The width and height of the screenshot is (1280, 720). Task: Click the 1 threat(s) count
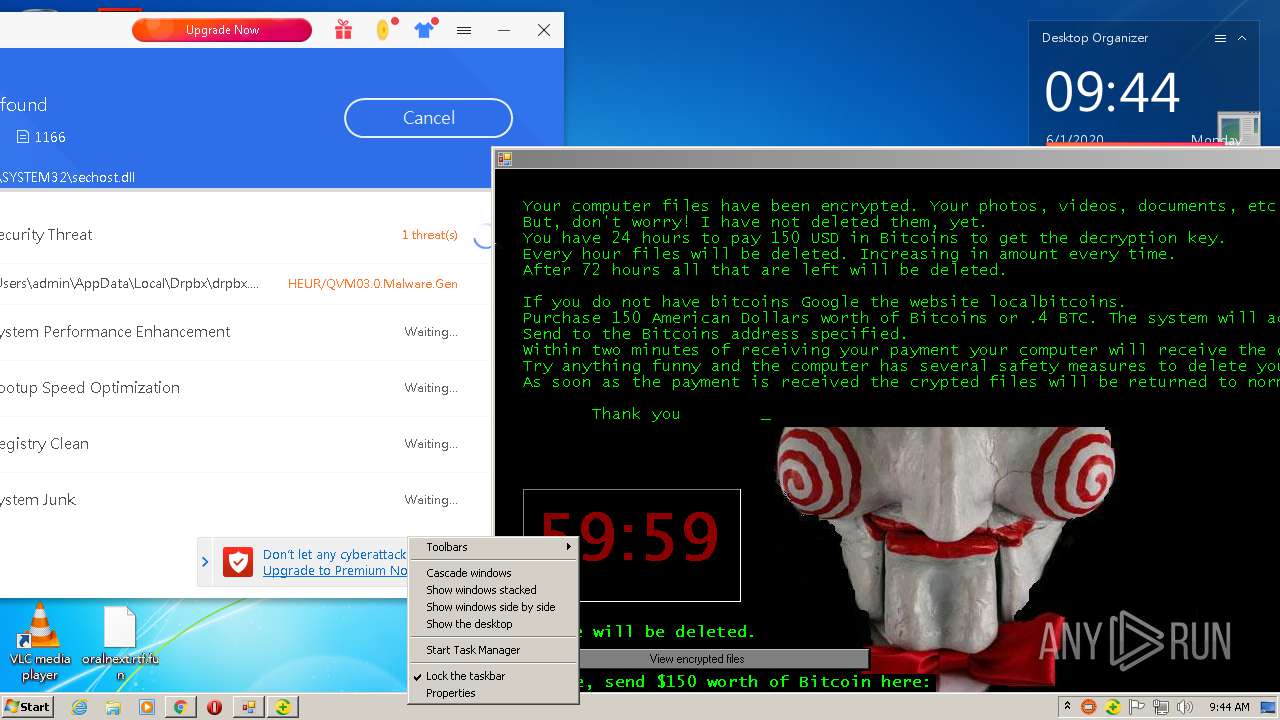[x=430, y=235]
